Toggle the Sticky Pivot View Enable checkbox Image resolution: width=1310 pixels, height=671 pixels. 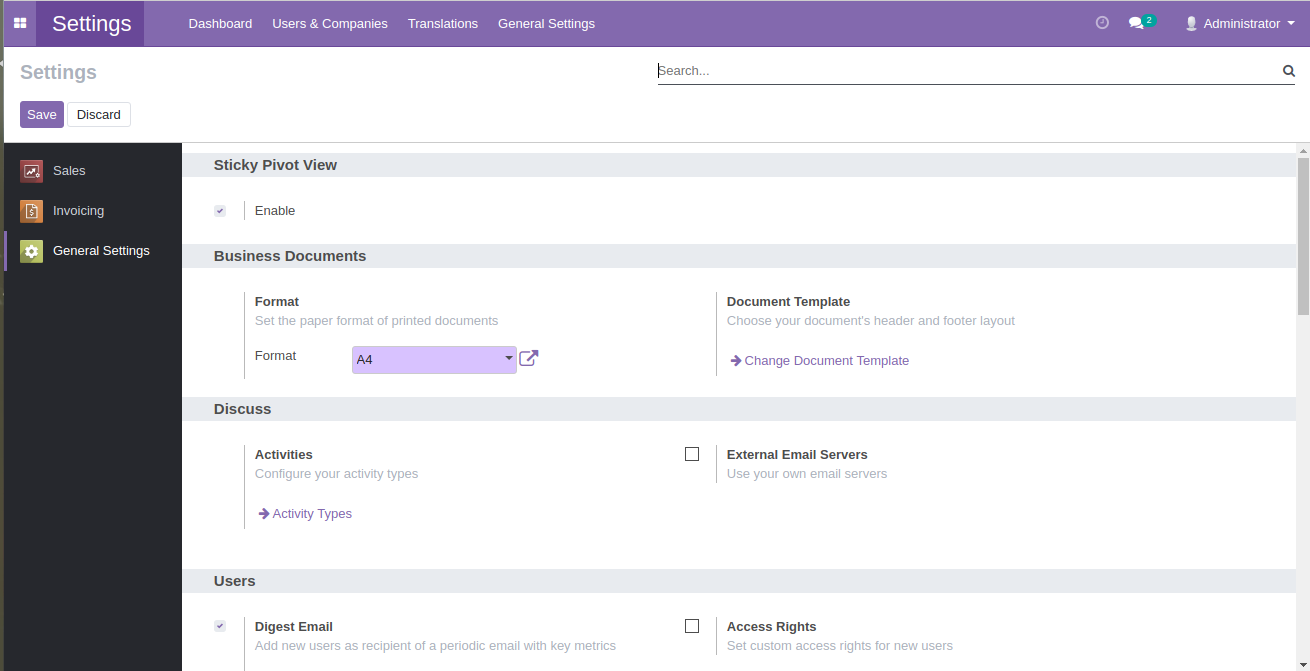click(x=220, y=211)
